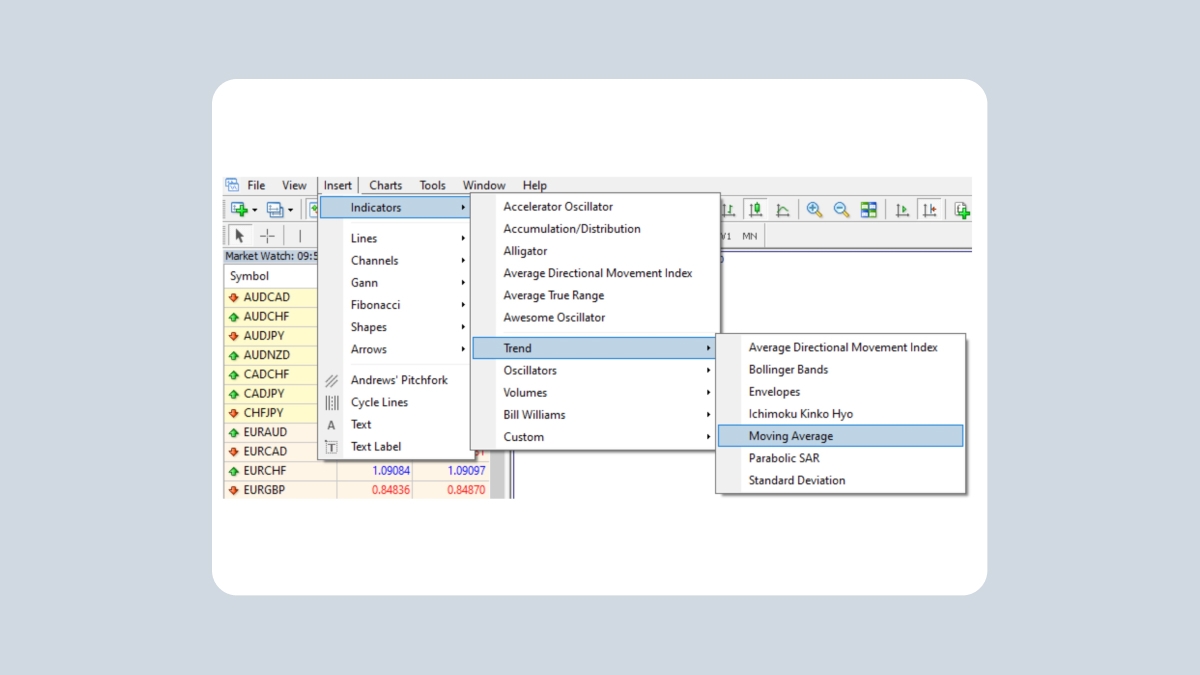This screenshot has height=675, width=1200.
Task: Open the Window menu
Action: point(484,185)
